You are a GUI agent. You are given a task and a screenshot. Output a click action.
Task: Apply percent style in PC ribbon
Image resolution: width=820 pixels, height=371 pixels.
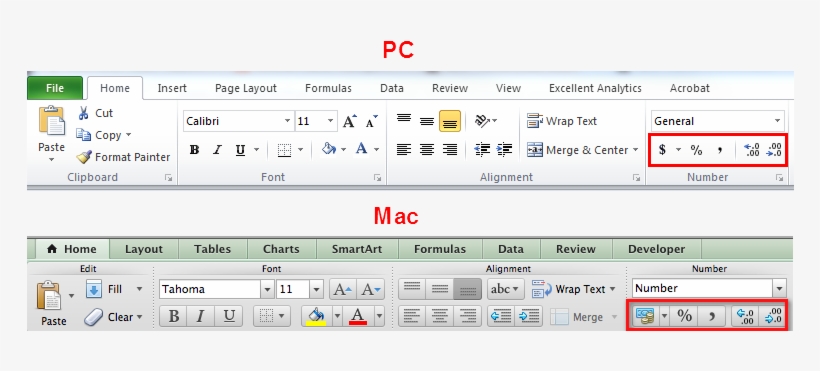click(x=696, y=150)
